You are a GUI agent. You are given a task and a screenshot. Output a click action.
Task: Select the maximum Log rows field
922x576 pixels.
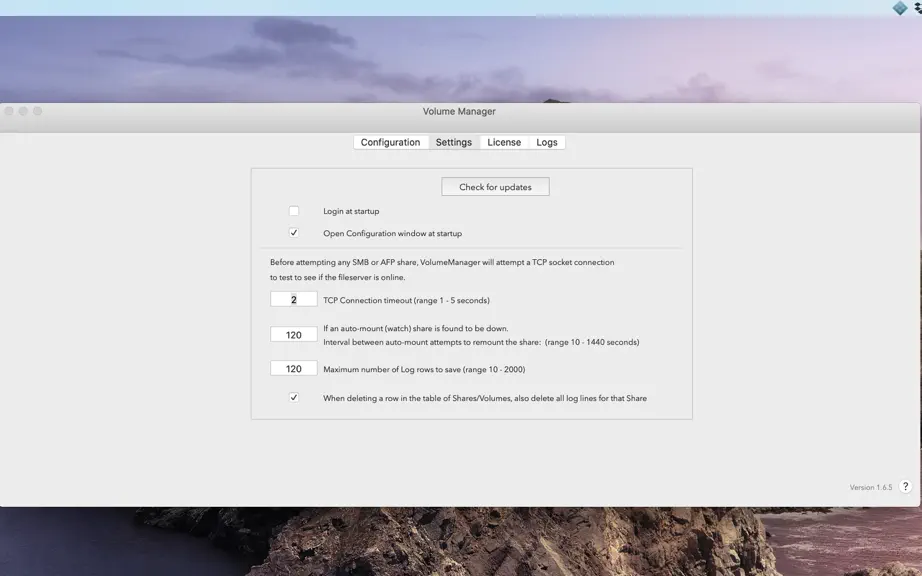pos(294,369)
